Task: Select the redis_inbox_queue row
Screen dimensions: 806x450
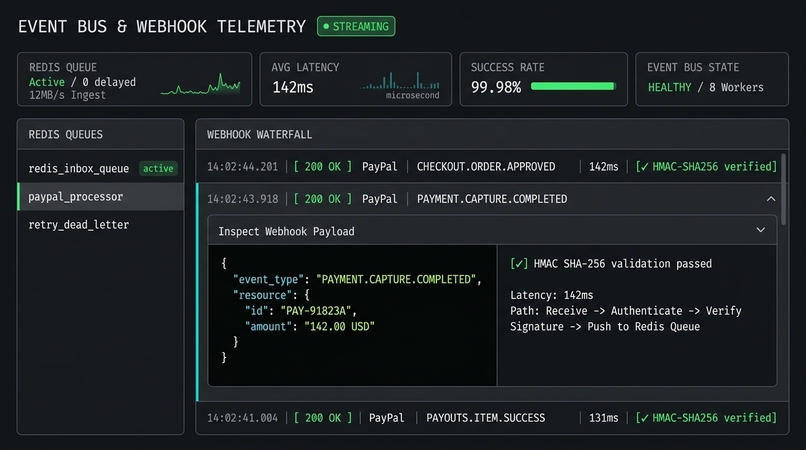Action: pyautogui.click(x=101, y=168)
